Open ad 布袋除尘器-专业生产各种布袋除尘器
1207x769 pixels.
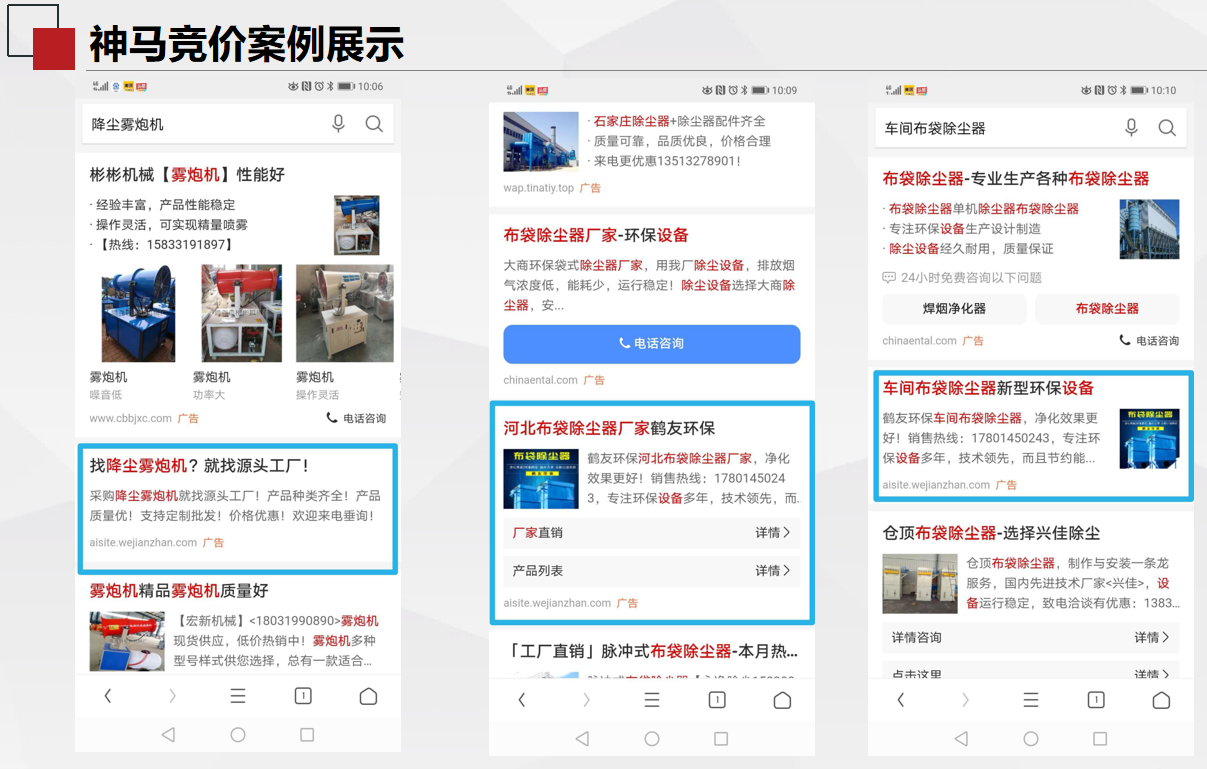click(x=1016, y=179)
